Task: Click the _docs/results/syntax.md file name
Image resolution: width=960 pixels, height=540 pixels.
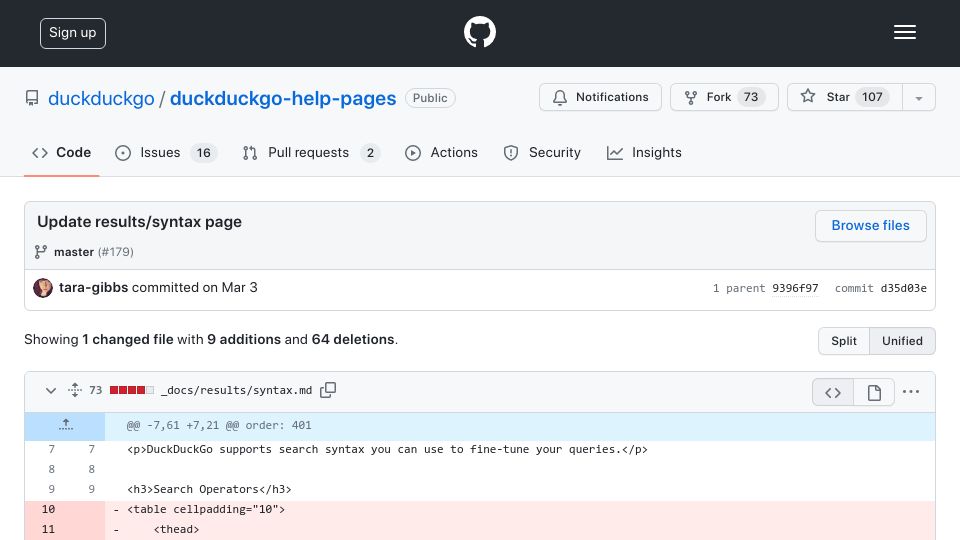Action: (x=236, y=391)
